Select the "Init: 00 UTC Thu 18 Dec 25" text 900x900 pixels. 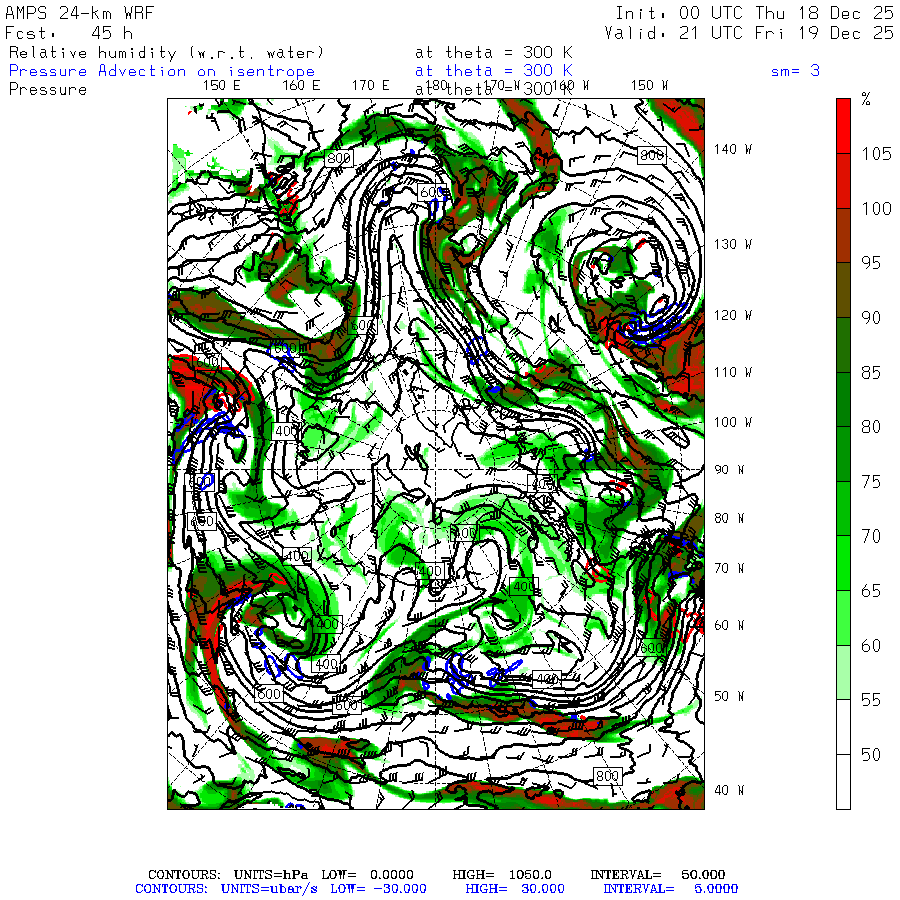click(754, 13)
